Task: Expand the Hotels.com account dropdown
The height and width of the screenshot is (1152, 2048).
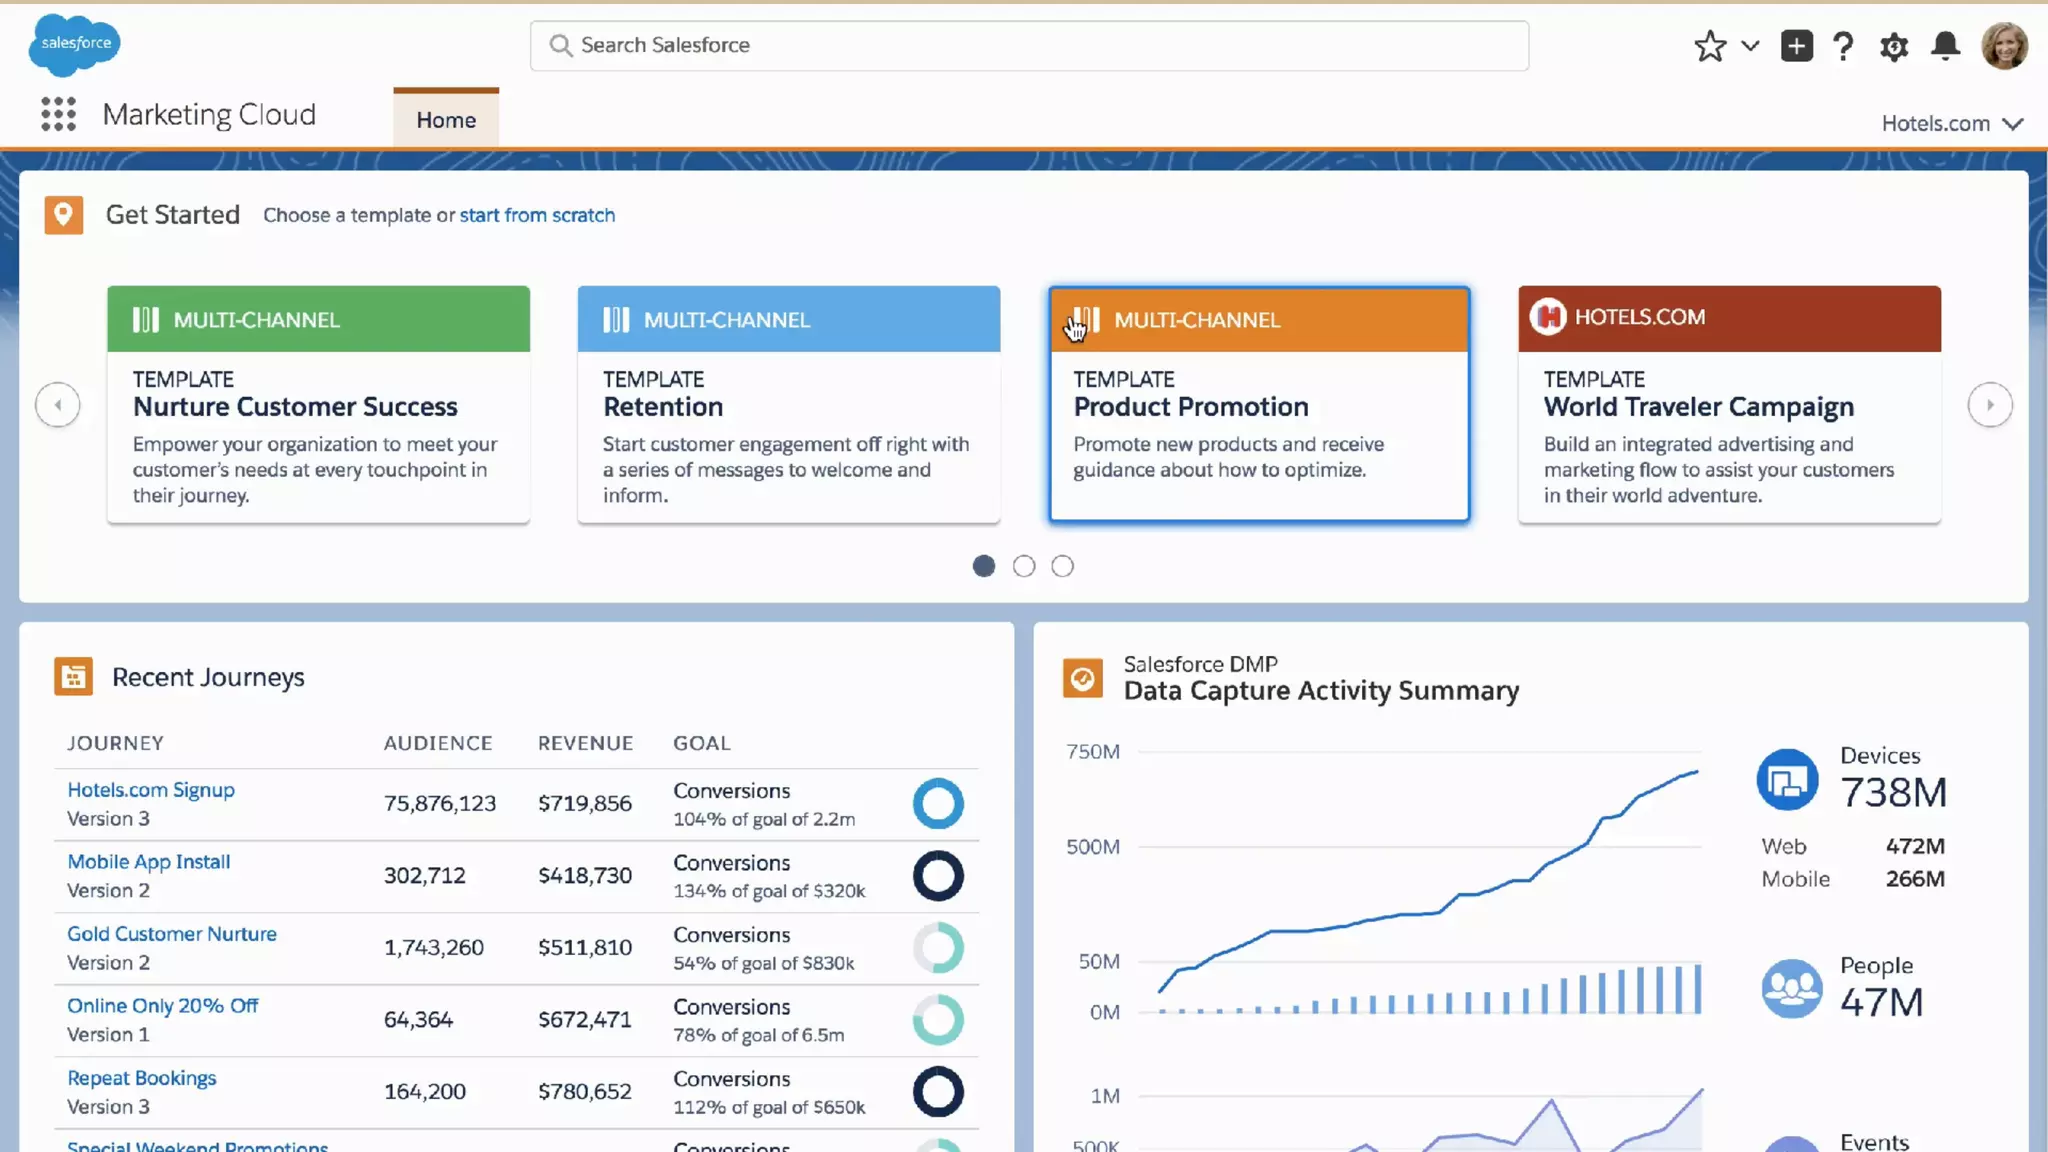Action: click(1952, 124)
